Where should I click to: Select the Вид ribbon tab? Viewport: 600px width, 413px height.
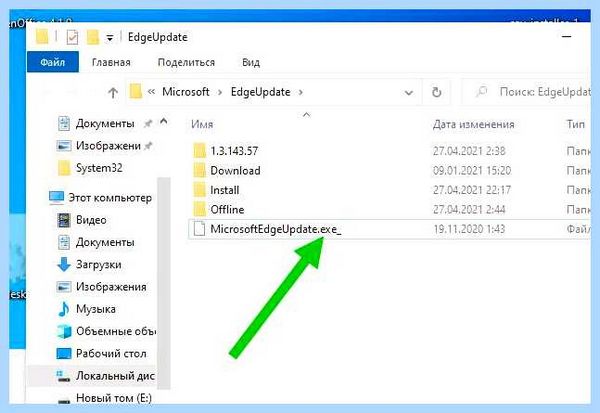tap(251, 62)
